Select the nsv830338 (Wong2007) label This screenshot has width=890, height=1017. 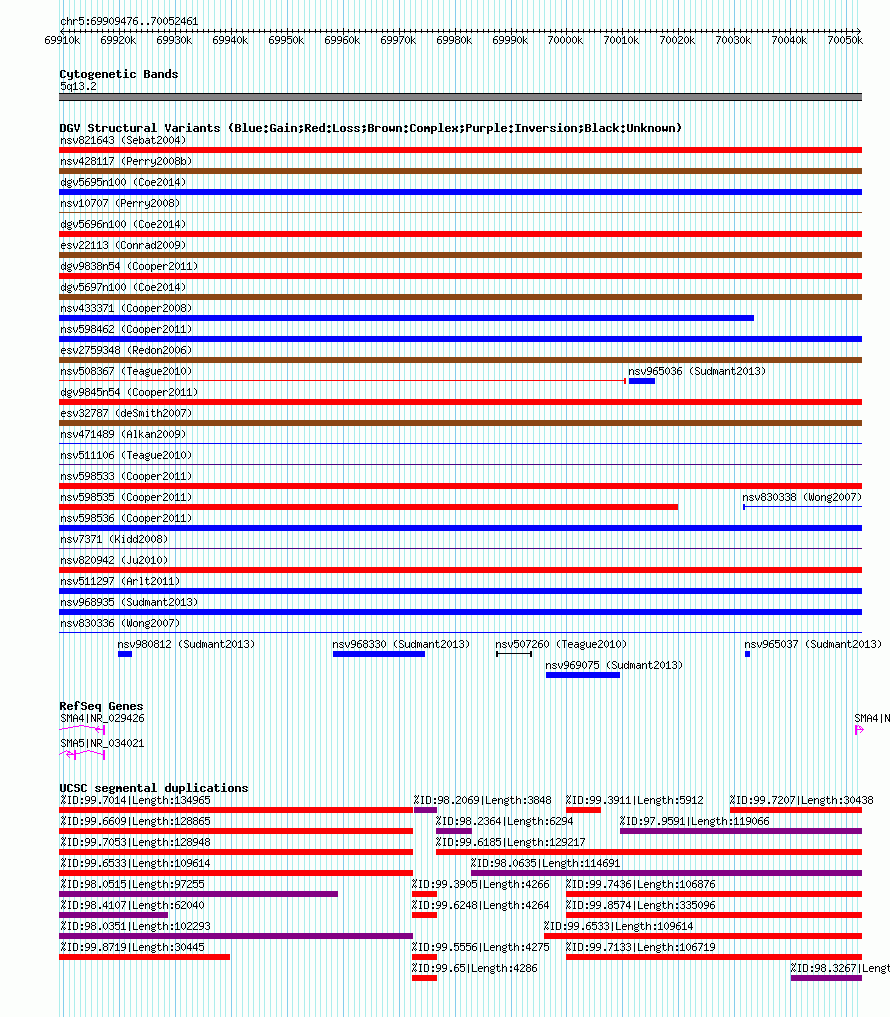802,497
